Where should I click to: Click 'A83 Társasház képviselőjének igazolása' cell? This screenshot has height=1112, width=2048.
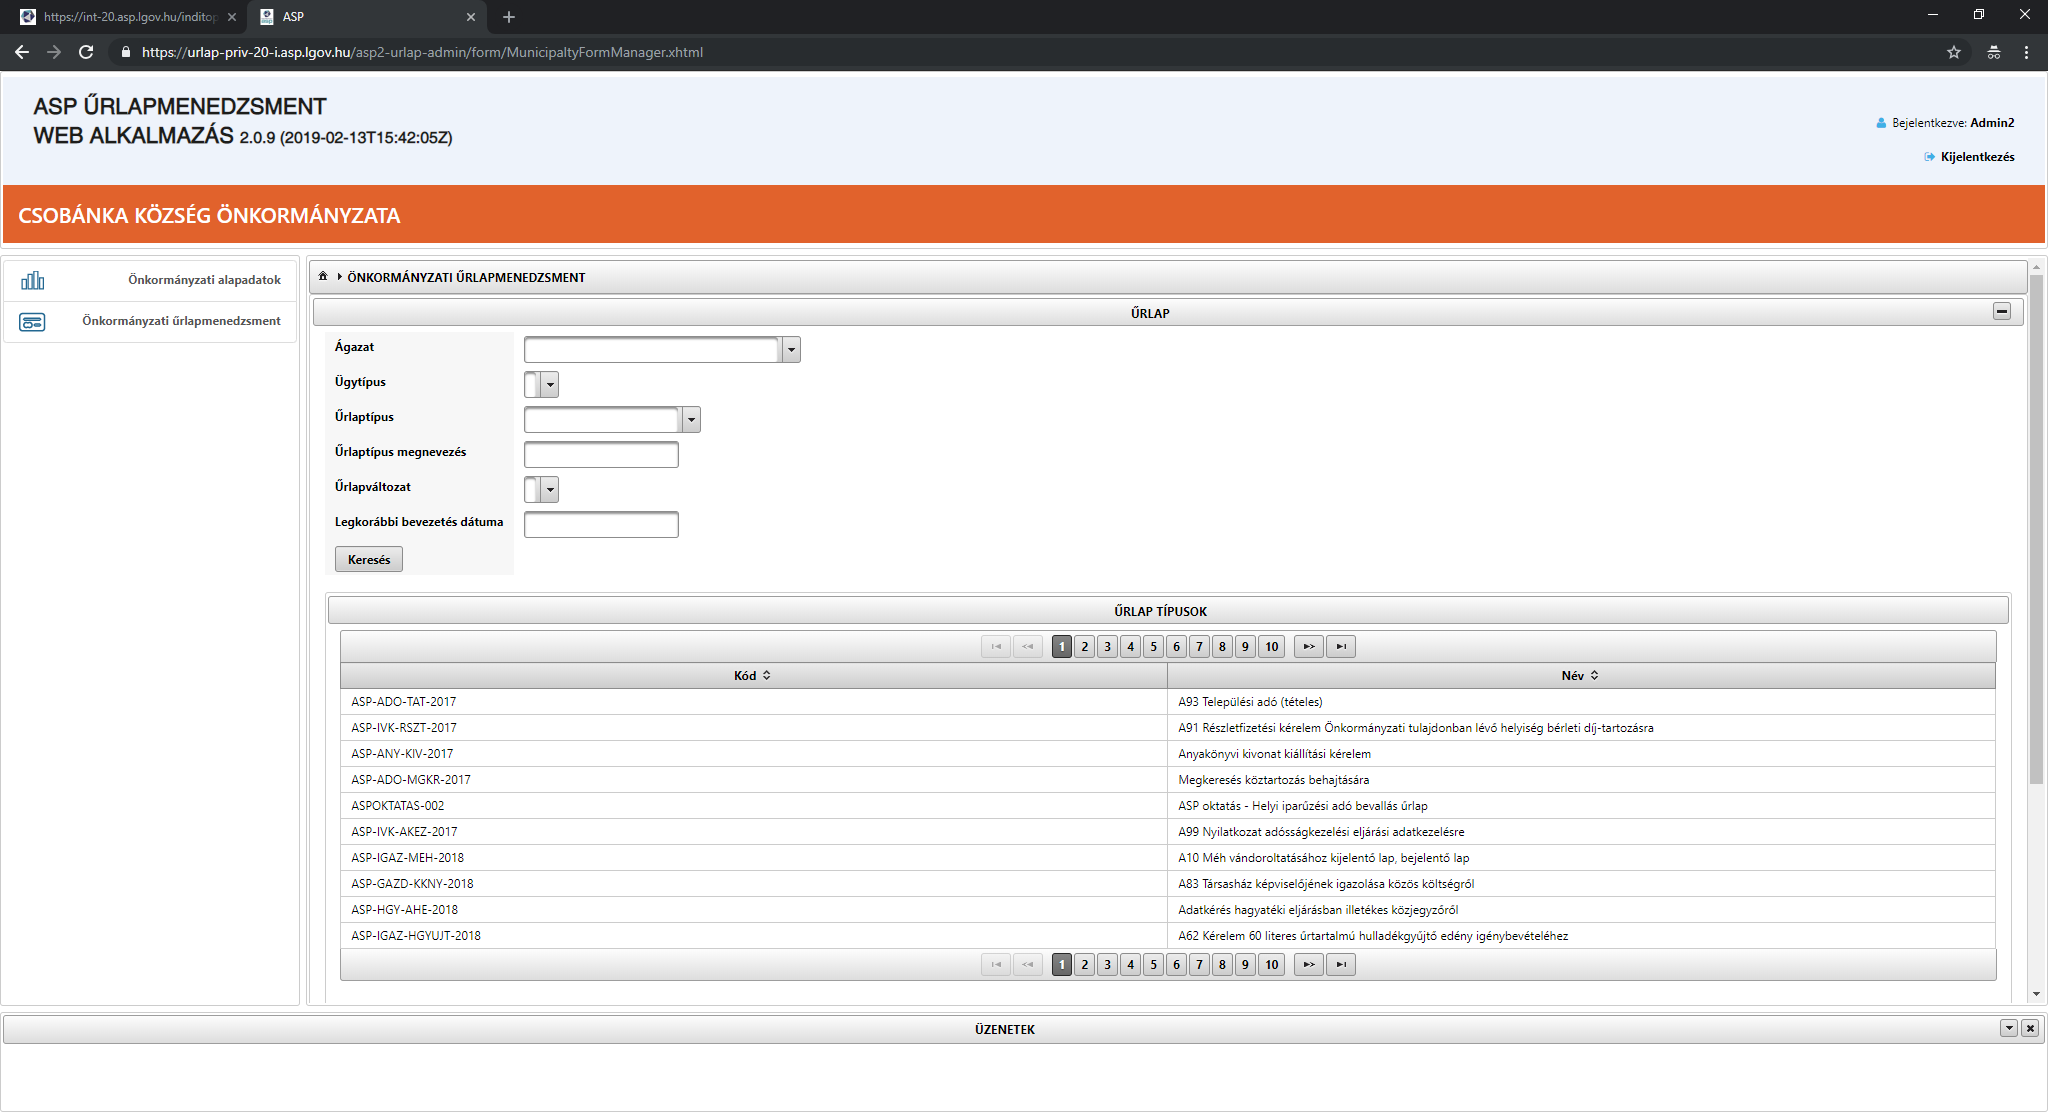click(1581, 884)
